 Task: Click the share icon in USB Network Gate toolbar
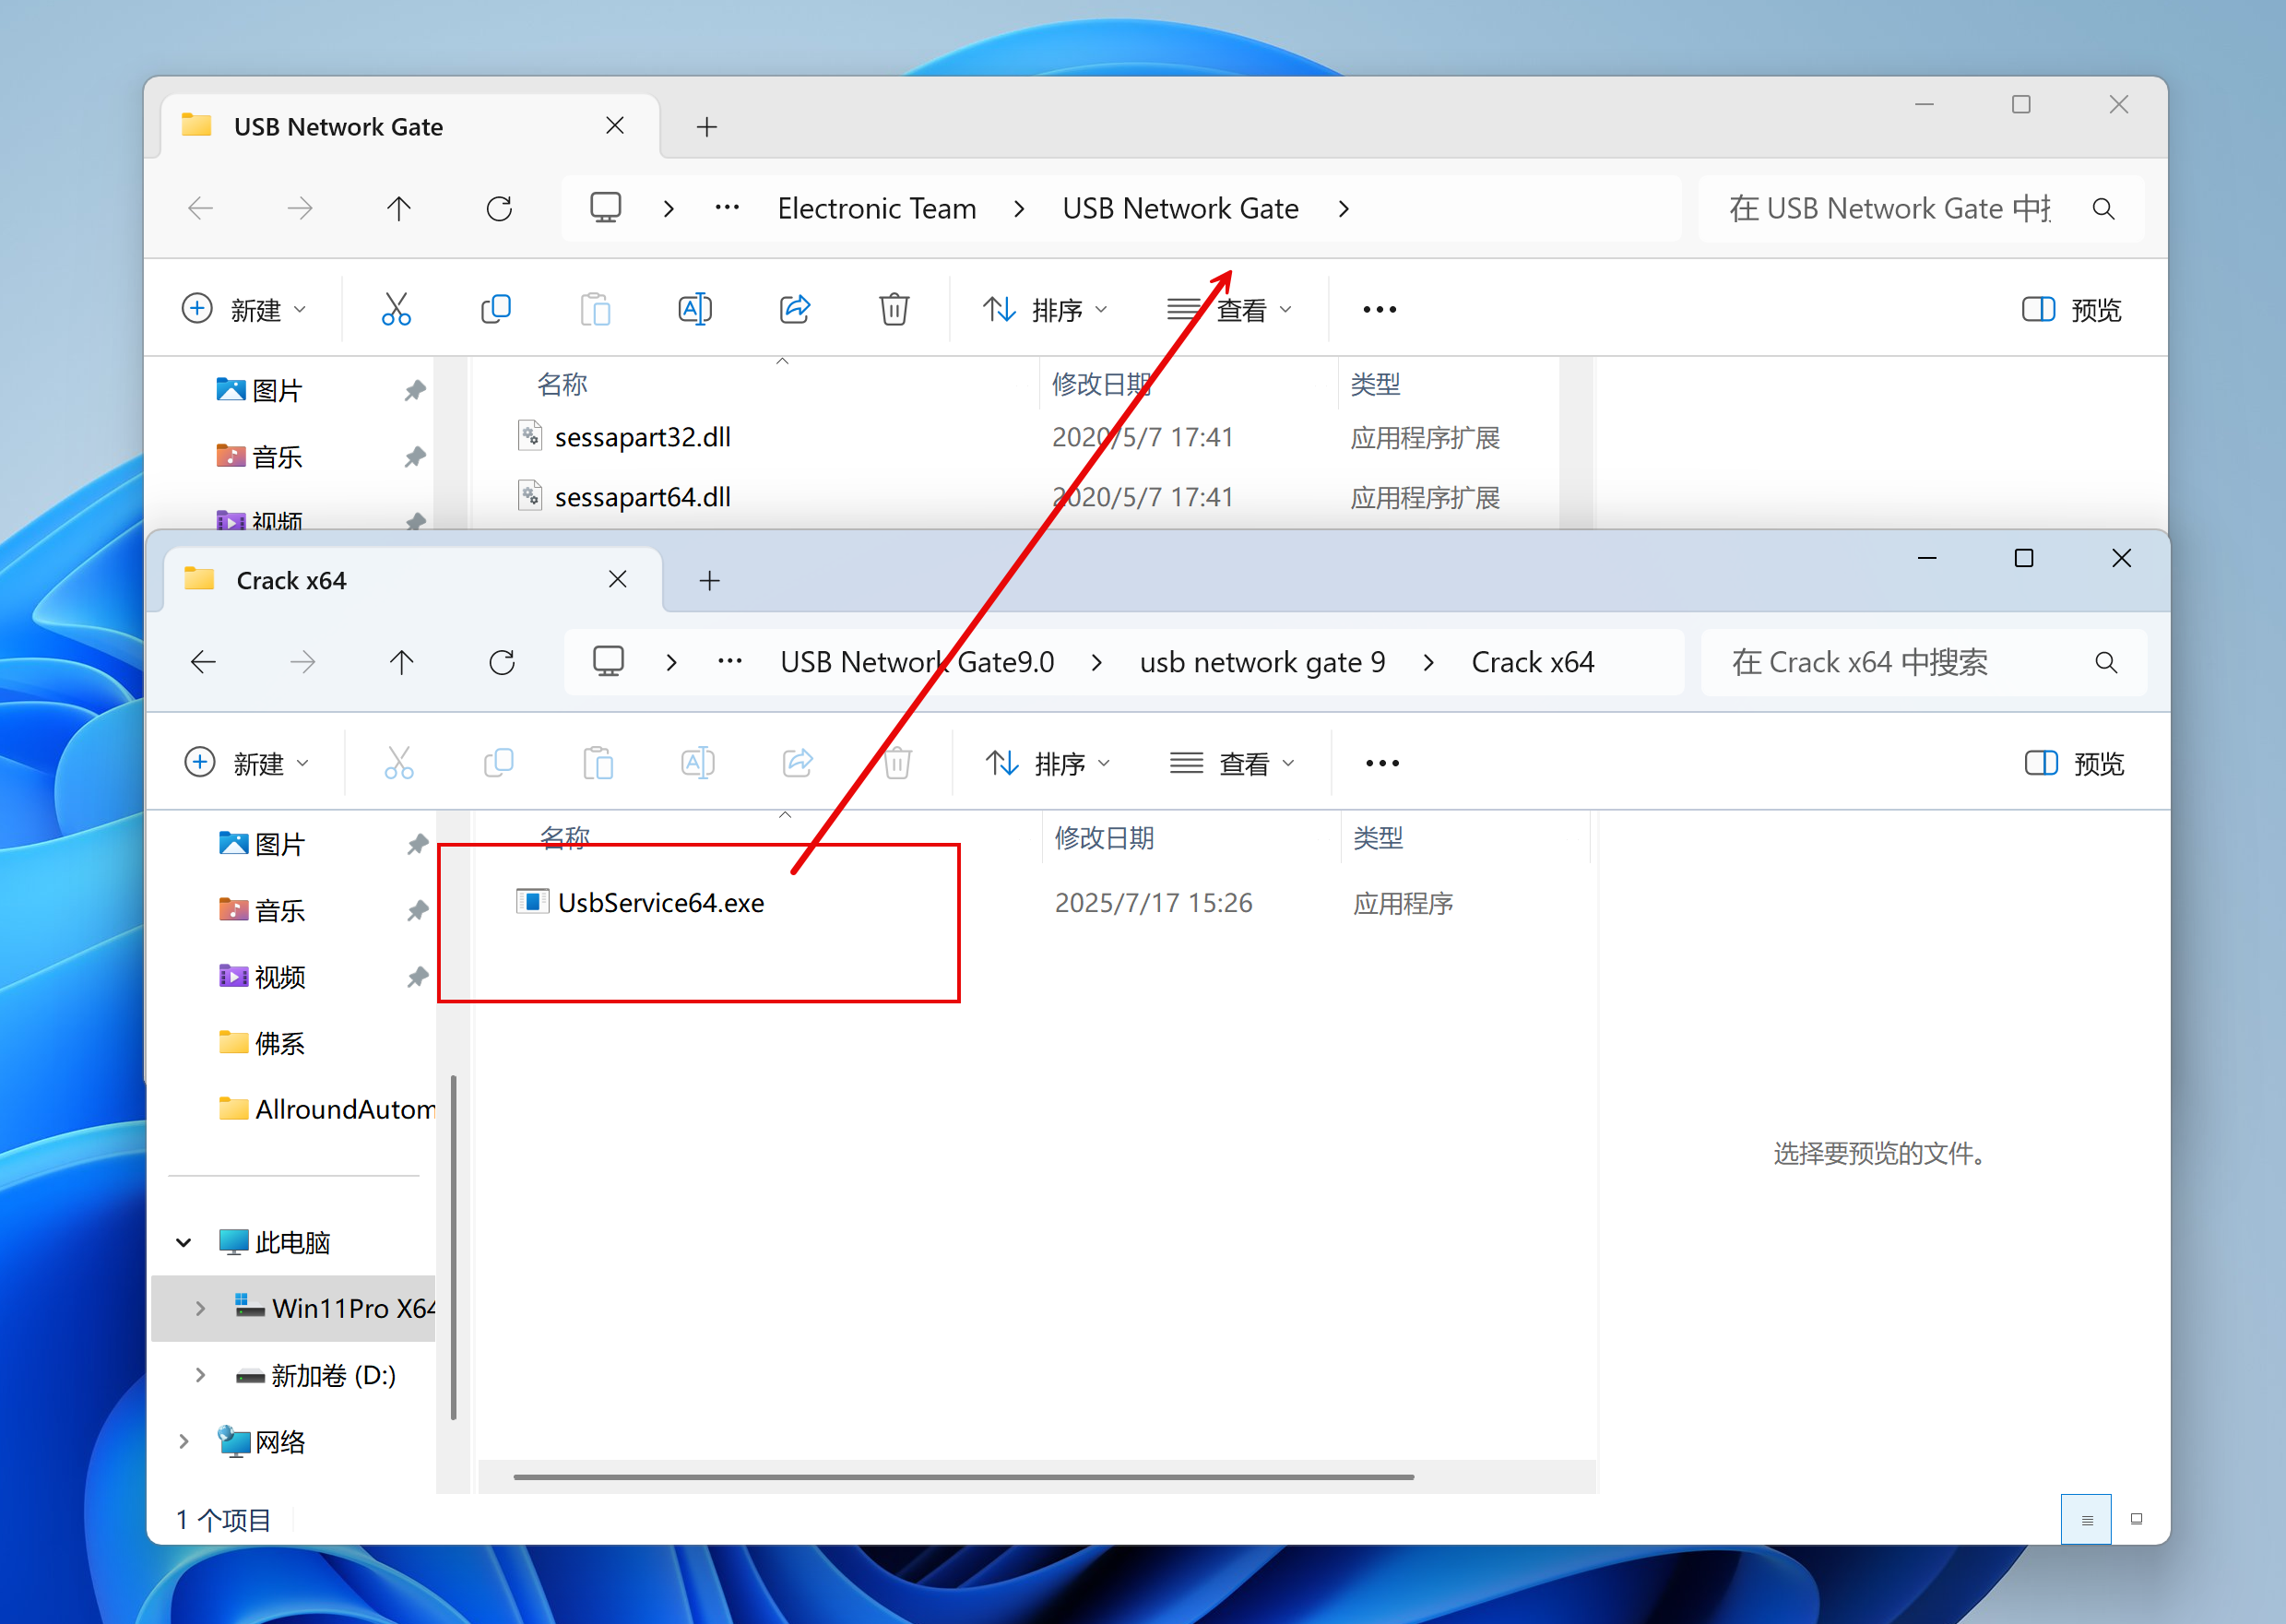coord(794,309)
